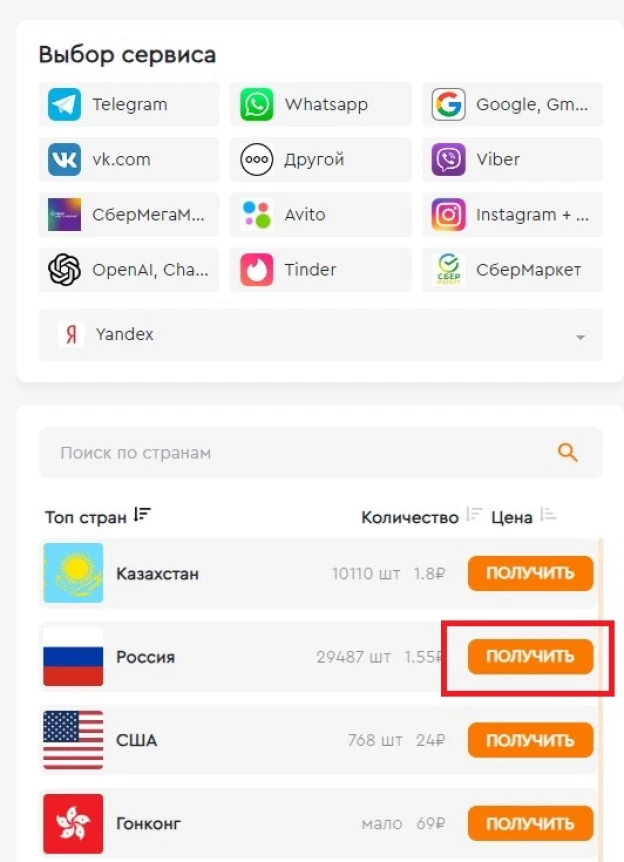Click the country search magnifier icon

click(x=567, y=453)
